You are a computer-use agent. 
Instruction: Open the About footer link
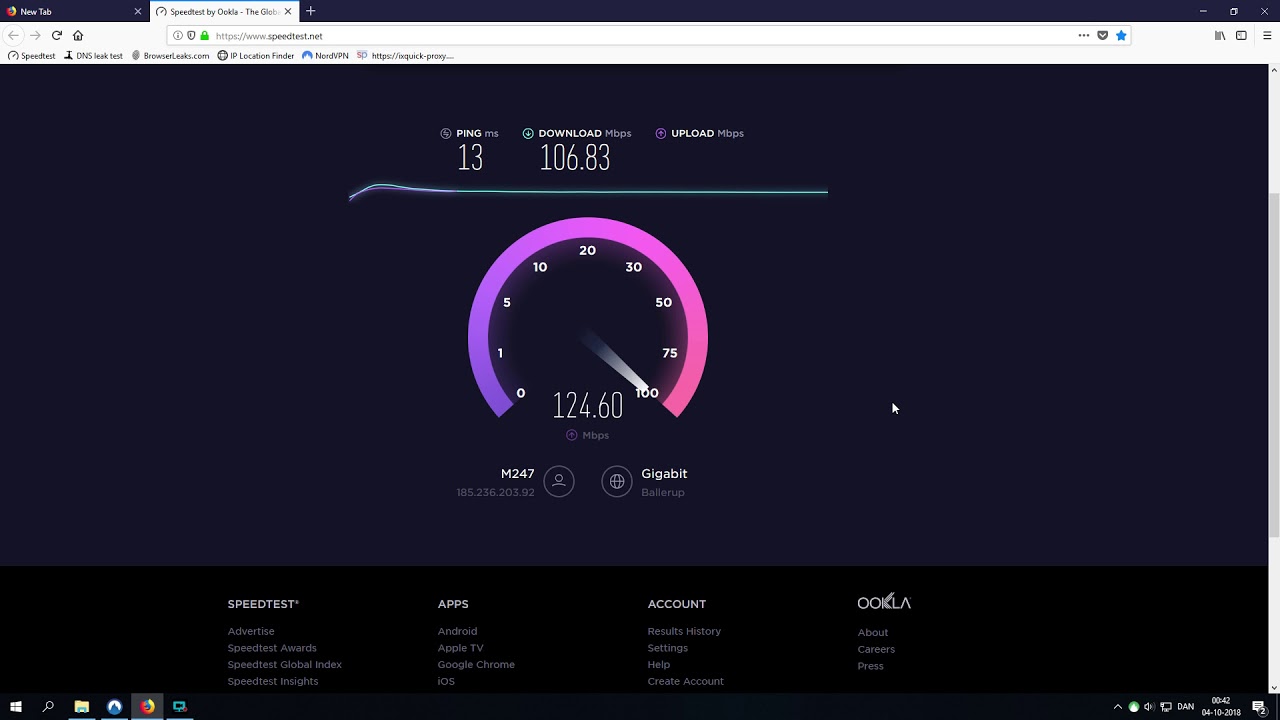coord(873,632)
